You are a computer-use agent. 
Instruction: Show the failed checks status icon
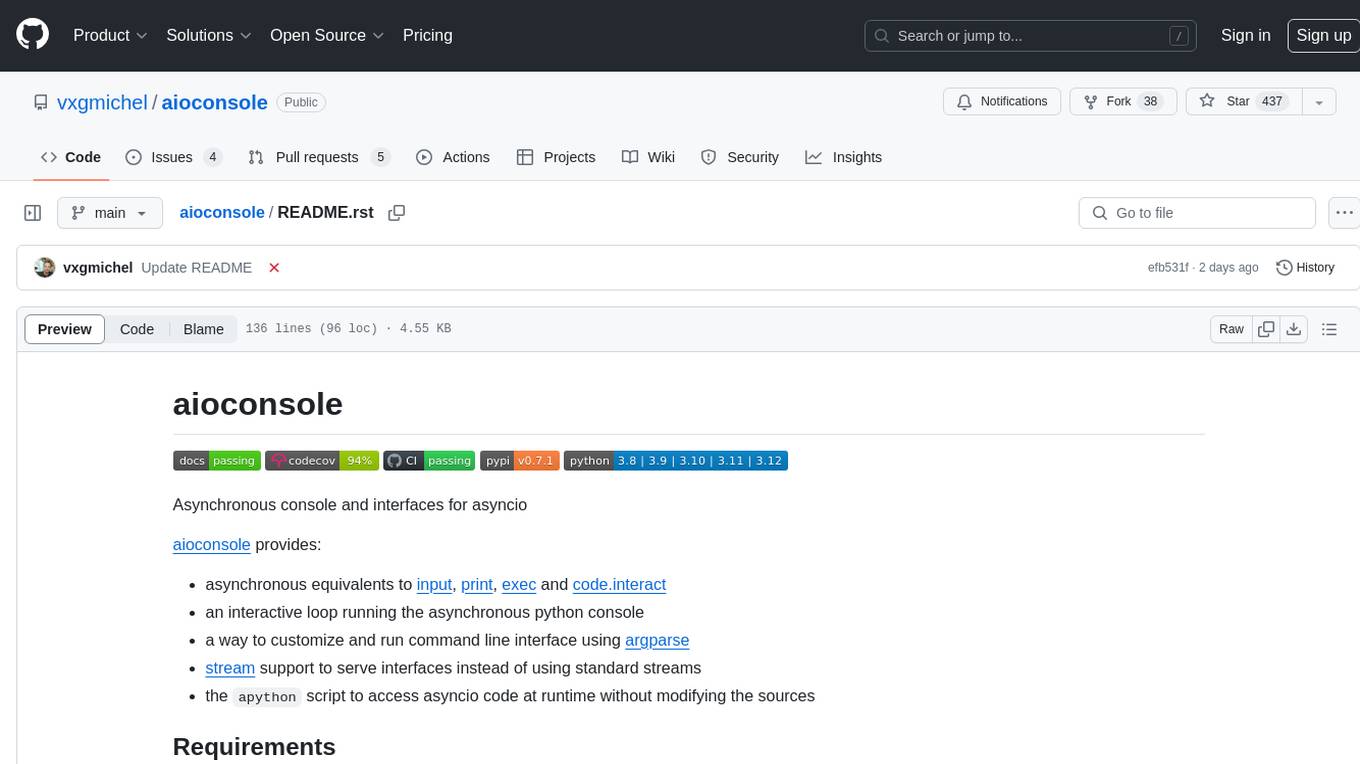click(274, 268)
